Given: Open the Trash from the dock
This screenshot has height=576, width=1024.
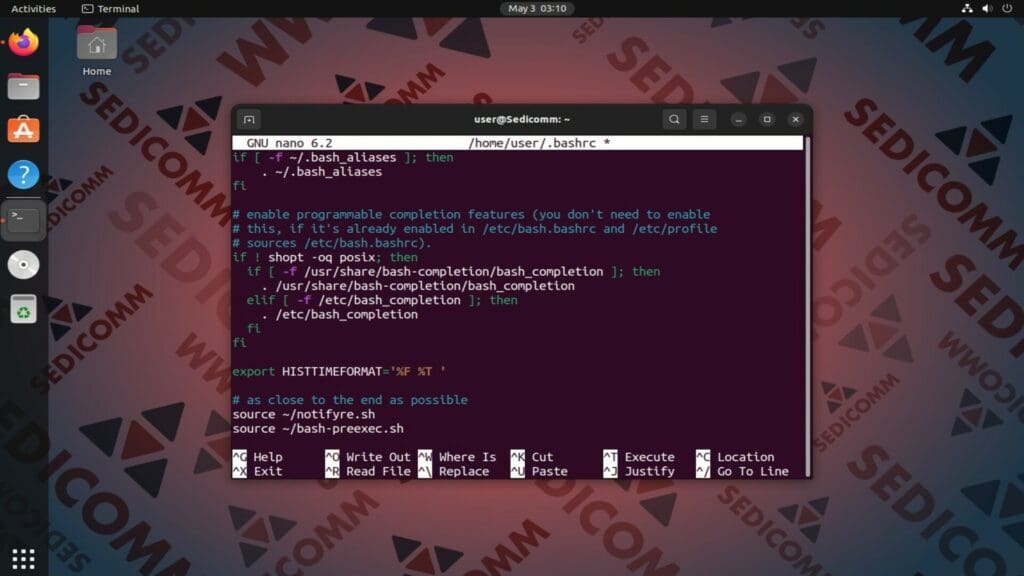Looking at the screenshot, I should [24, 309].
